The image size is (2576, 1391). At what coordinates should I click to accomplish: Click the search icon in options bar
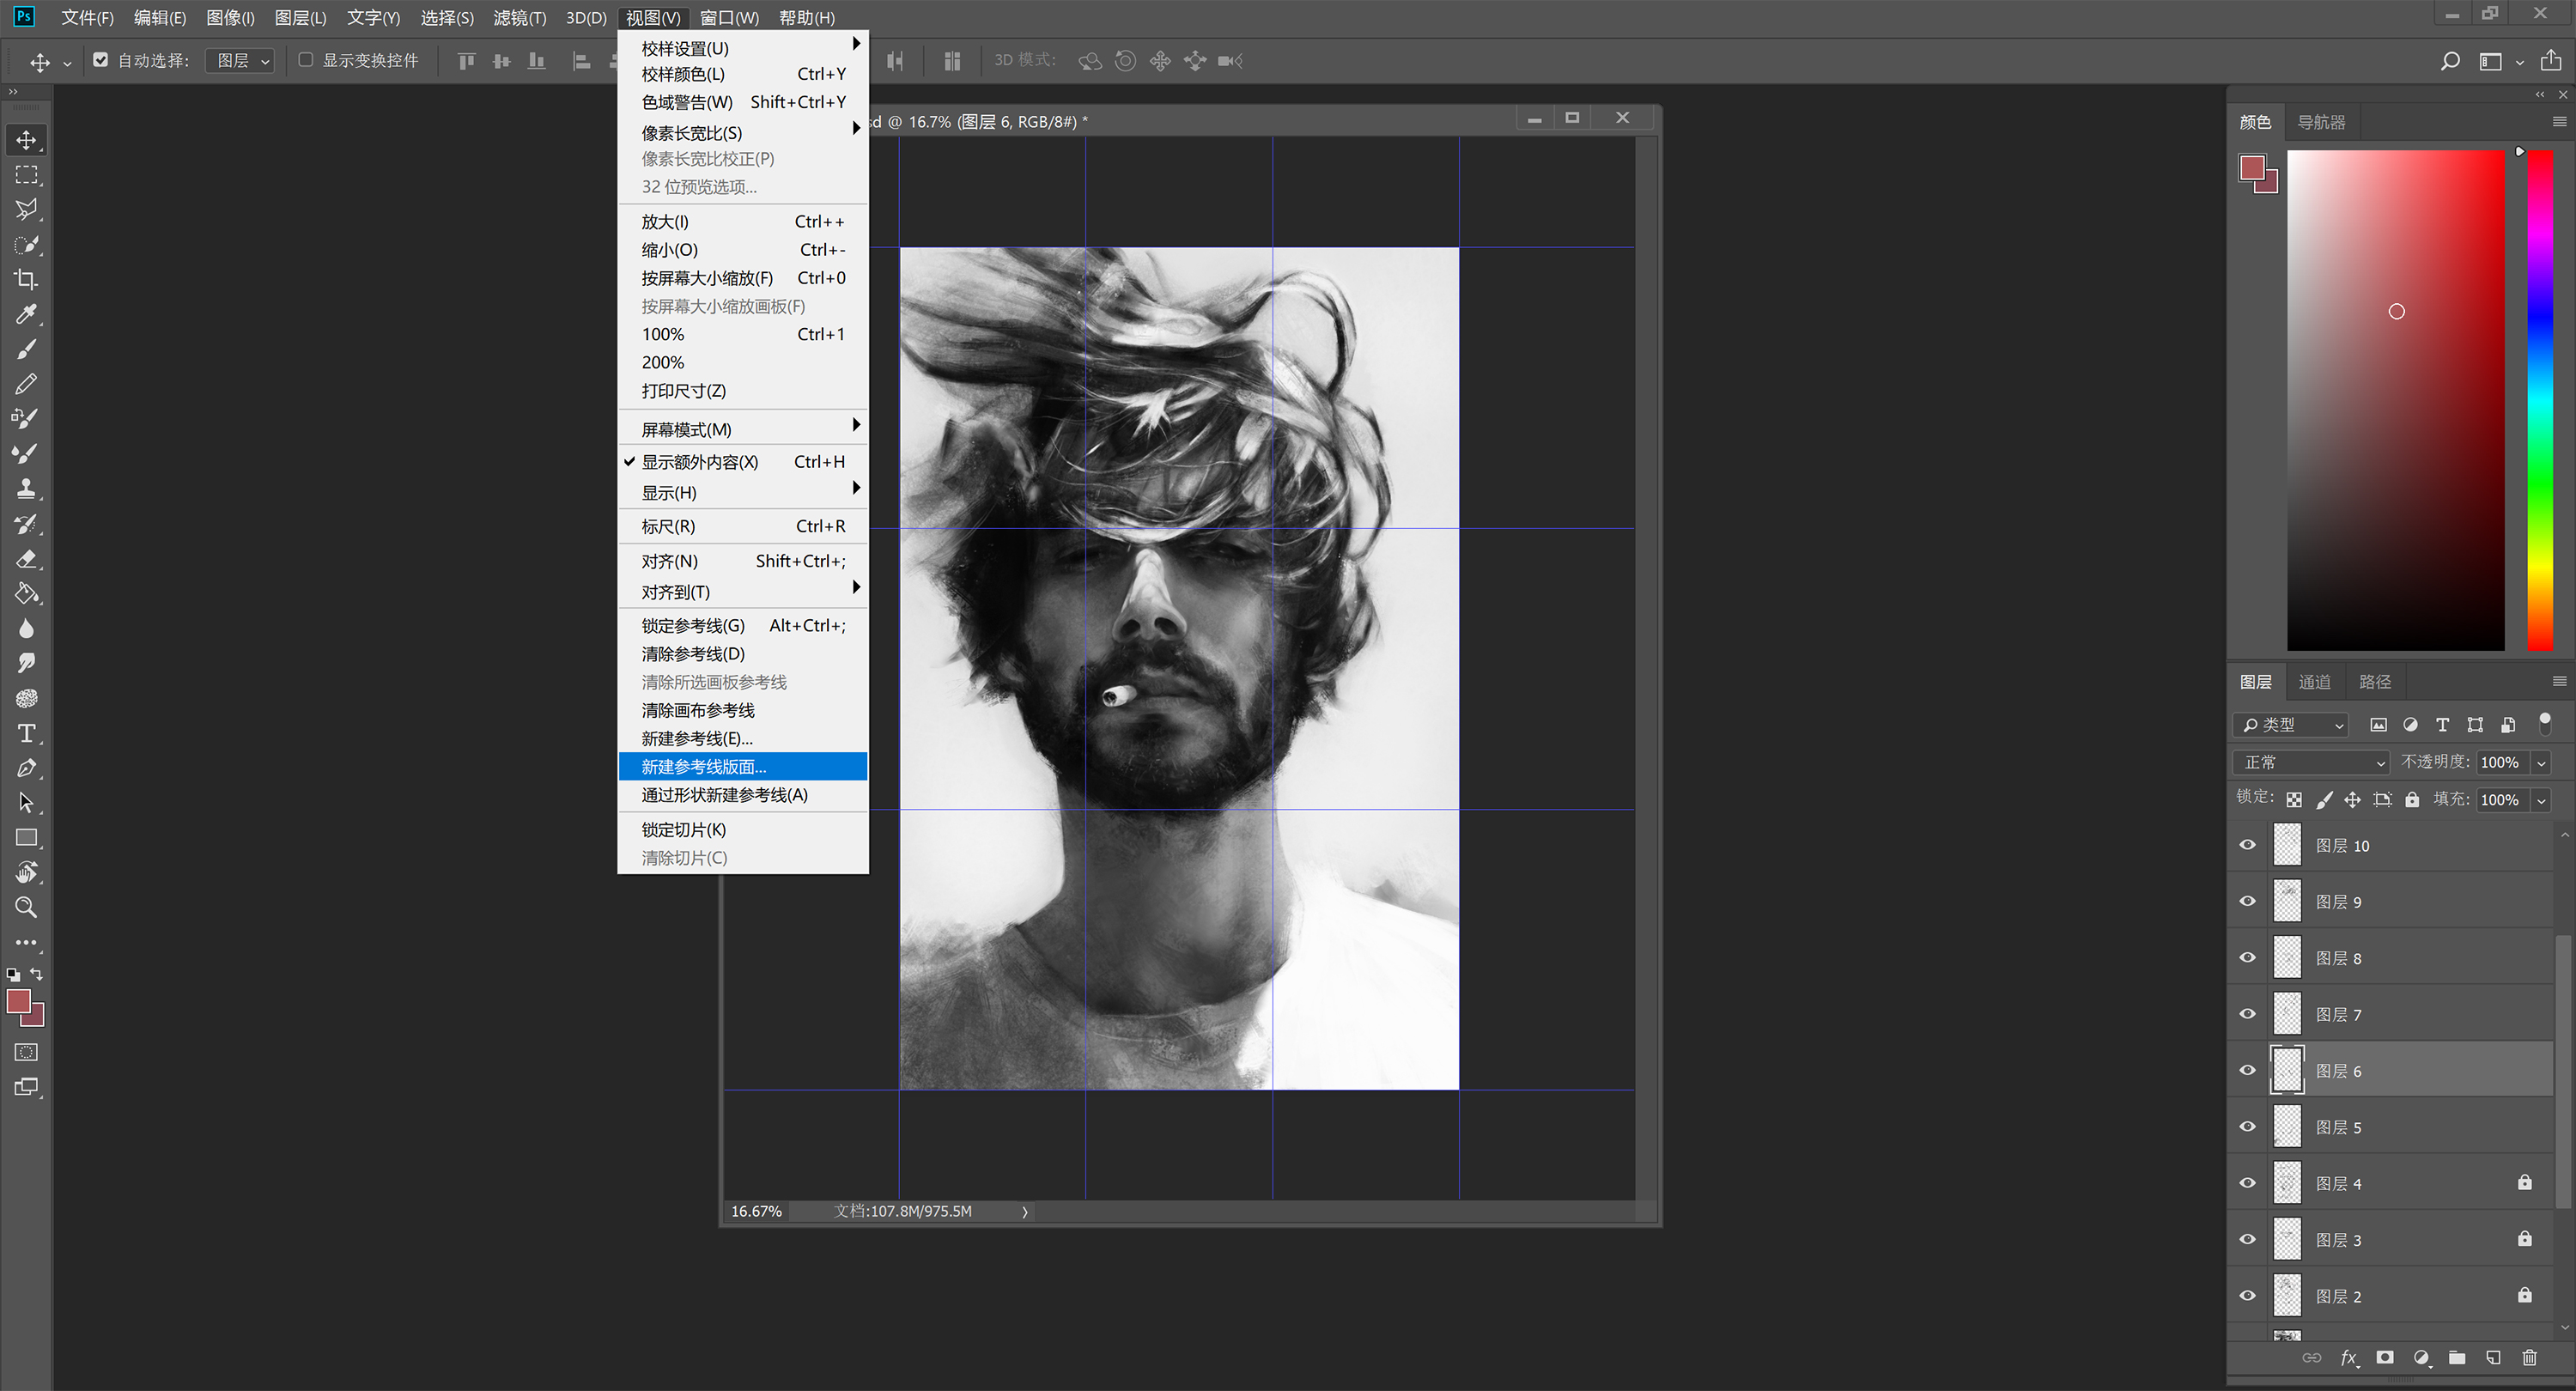pyautogui.click(x=2450, y=61)
